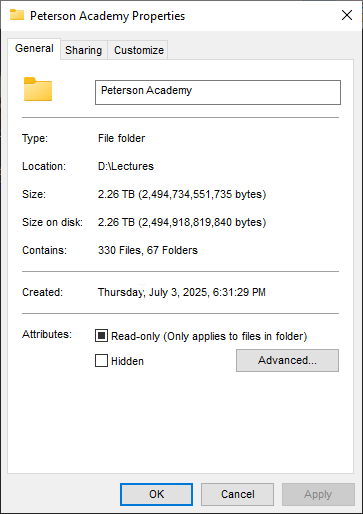Go to the Customize tab
This screenshot has width=363, height=514.
[x=139, y=50]
